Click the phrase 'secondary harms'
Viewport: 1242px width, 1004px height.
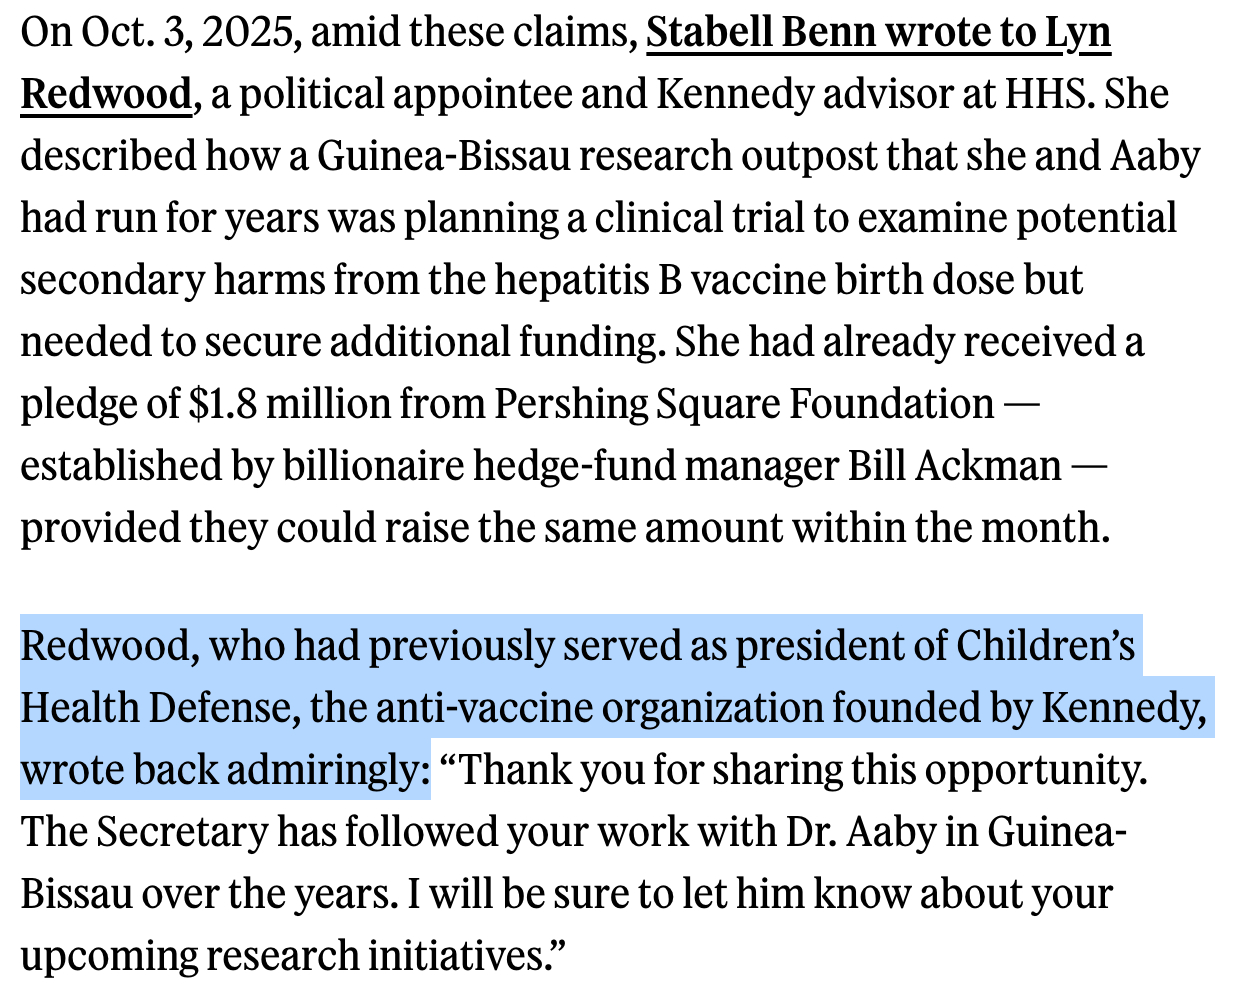(172, 280)
